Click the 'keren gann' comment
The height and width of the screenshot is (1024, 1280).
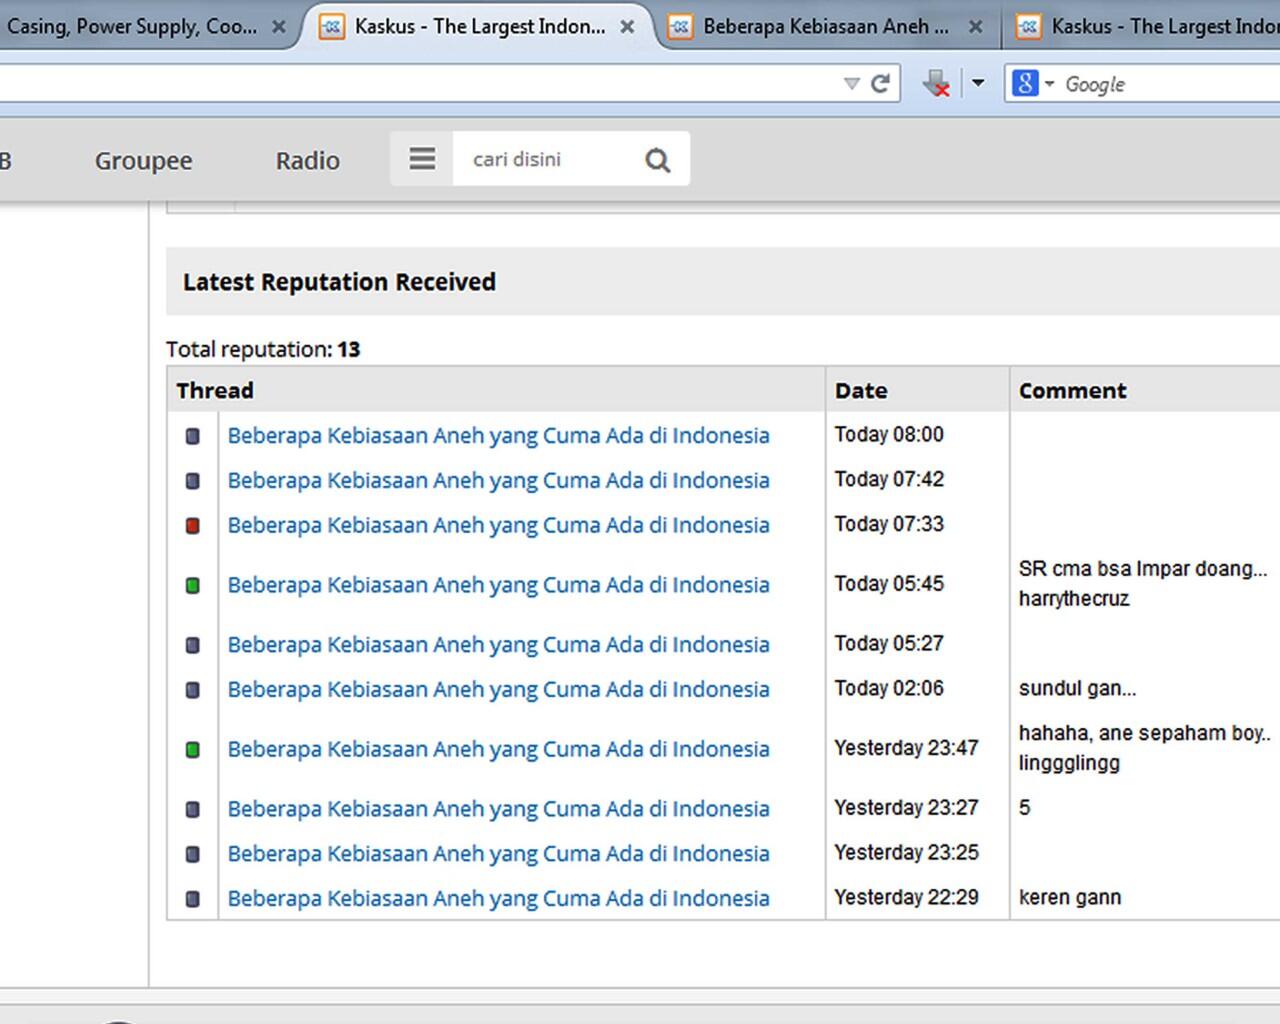pyautogui.click(x=1070, y=898)
